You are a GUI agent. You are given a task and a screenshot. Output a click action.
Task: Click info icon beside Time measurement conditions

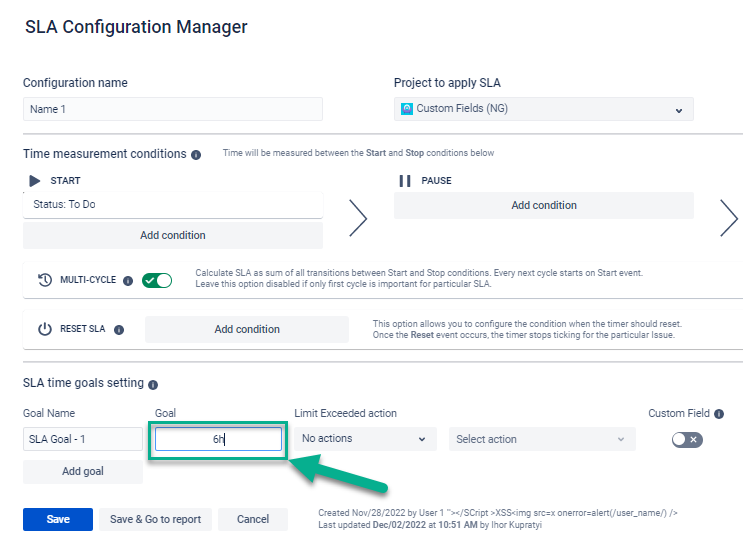tap(196, 155)
